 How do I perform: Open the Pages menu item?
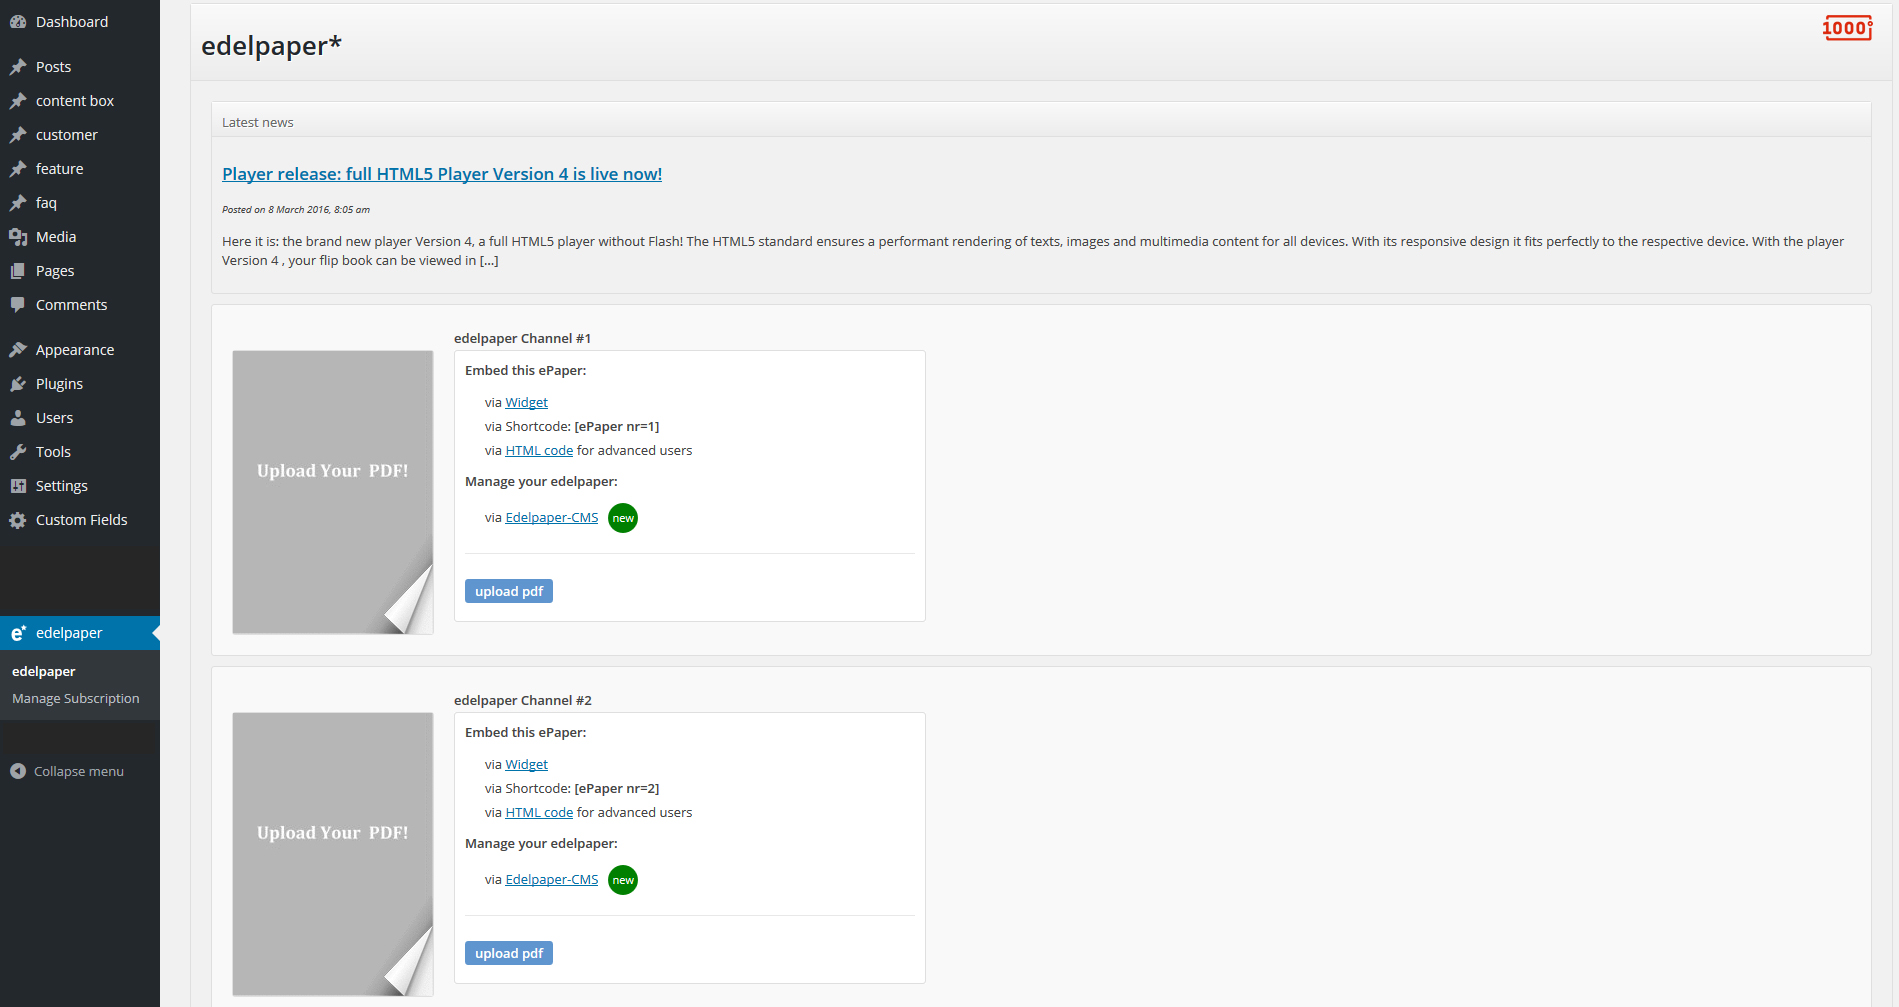coord(80,271)
